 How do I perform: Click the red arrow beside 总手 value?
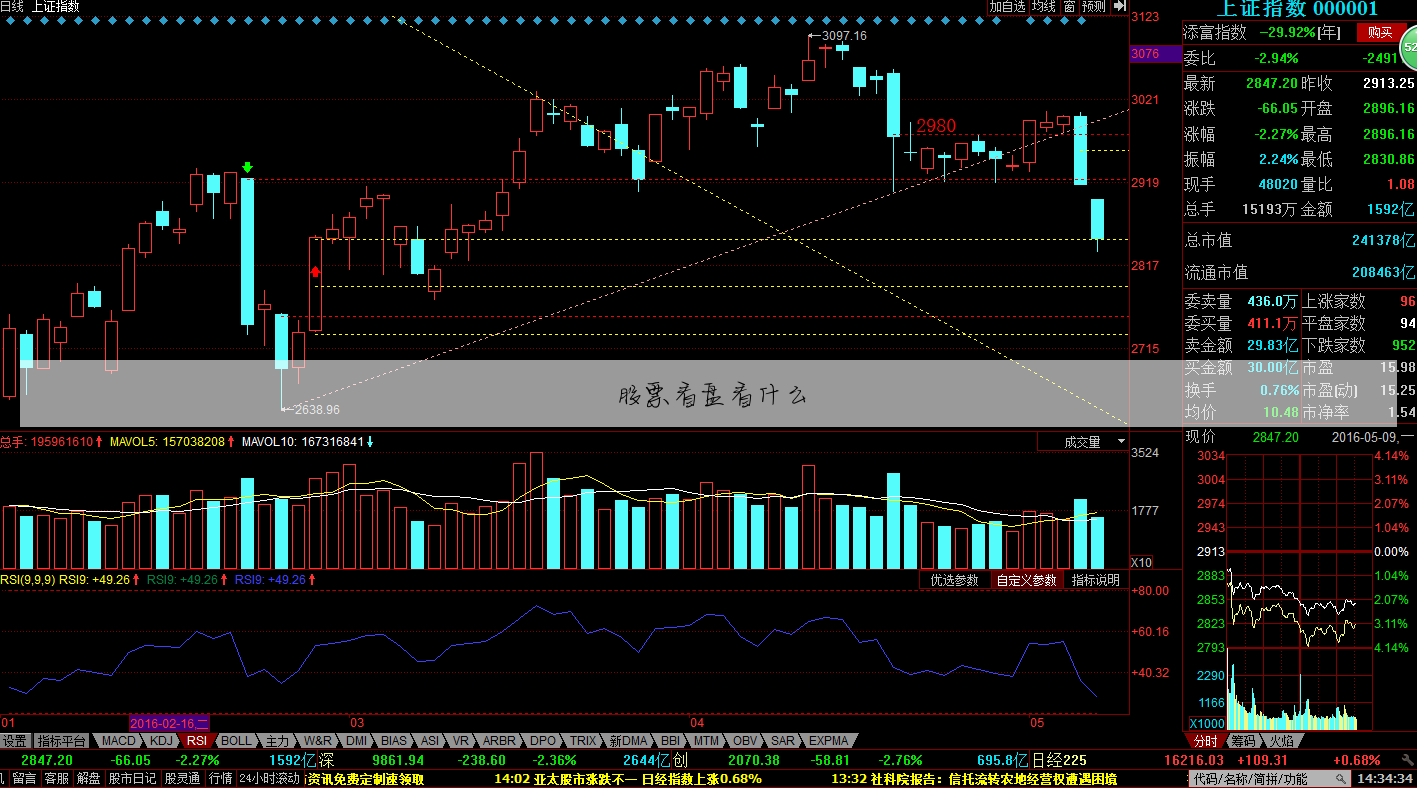[x=99, y=441]
